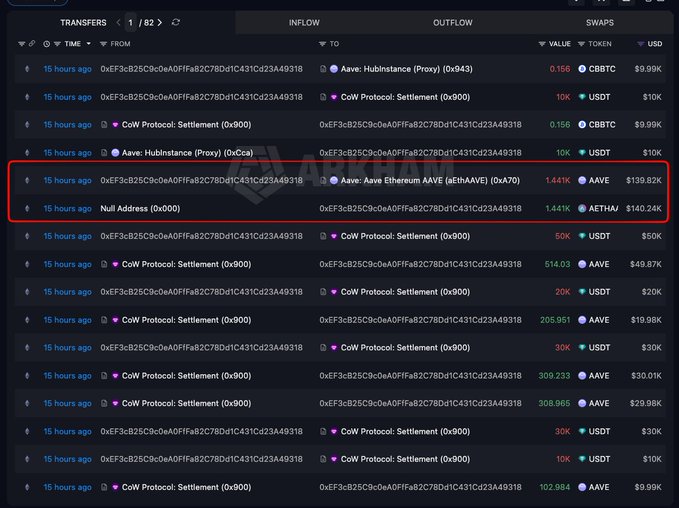Click the CoW Protocol sender in 205.951 row
Viewport: 679px width, 508px height.
click(x=186, y=320)
